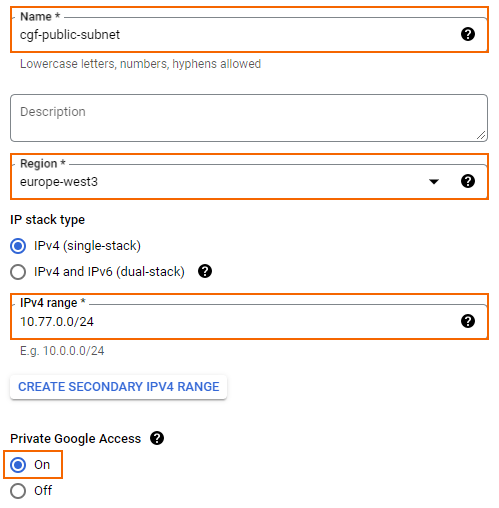Click the 'IPv4 (single-stack)' label text
The width and height of the screenshot is (499, 508).
87,246
